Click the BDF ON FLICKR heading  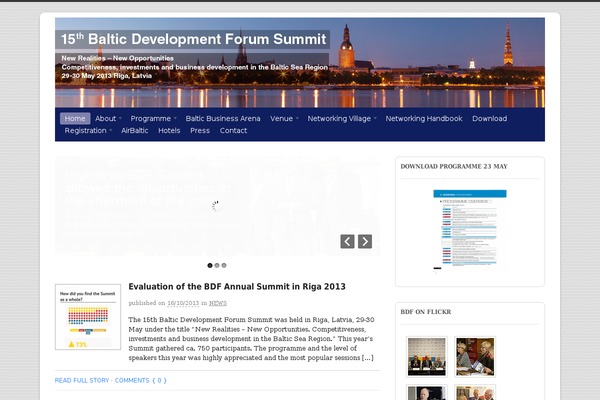coord(426,312)
